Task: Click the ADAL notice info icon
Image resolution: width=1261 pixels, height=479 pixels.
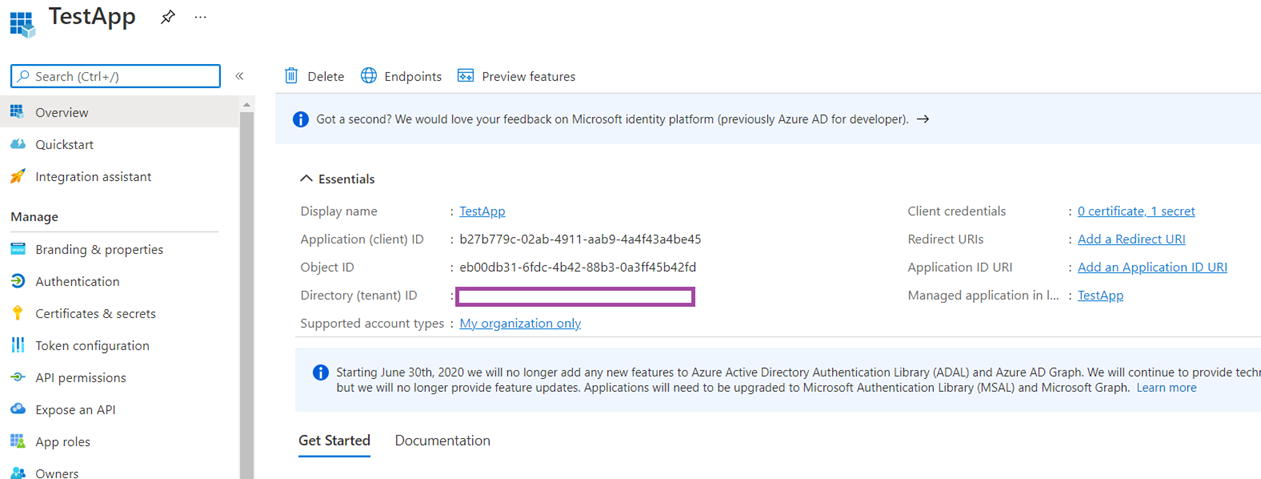Action: tap(320, 372)
